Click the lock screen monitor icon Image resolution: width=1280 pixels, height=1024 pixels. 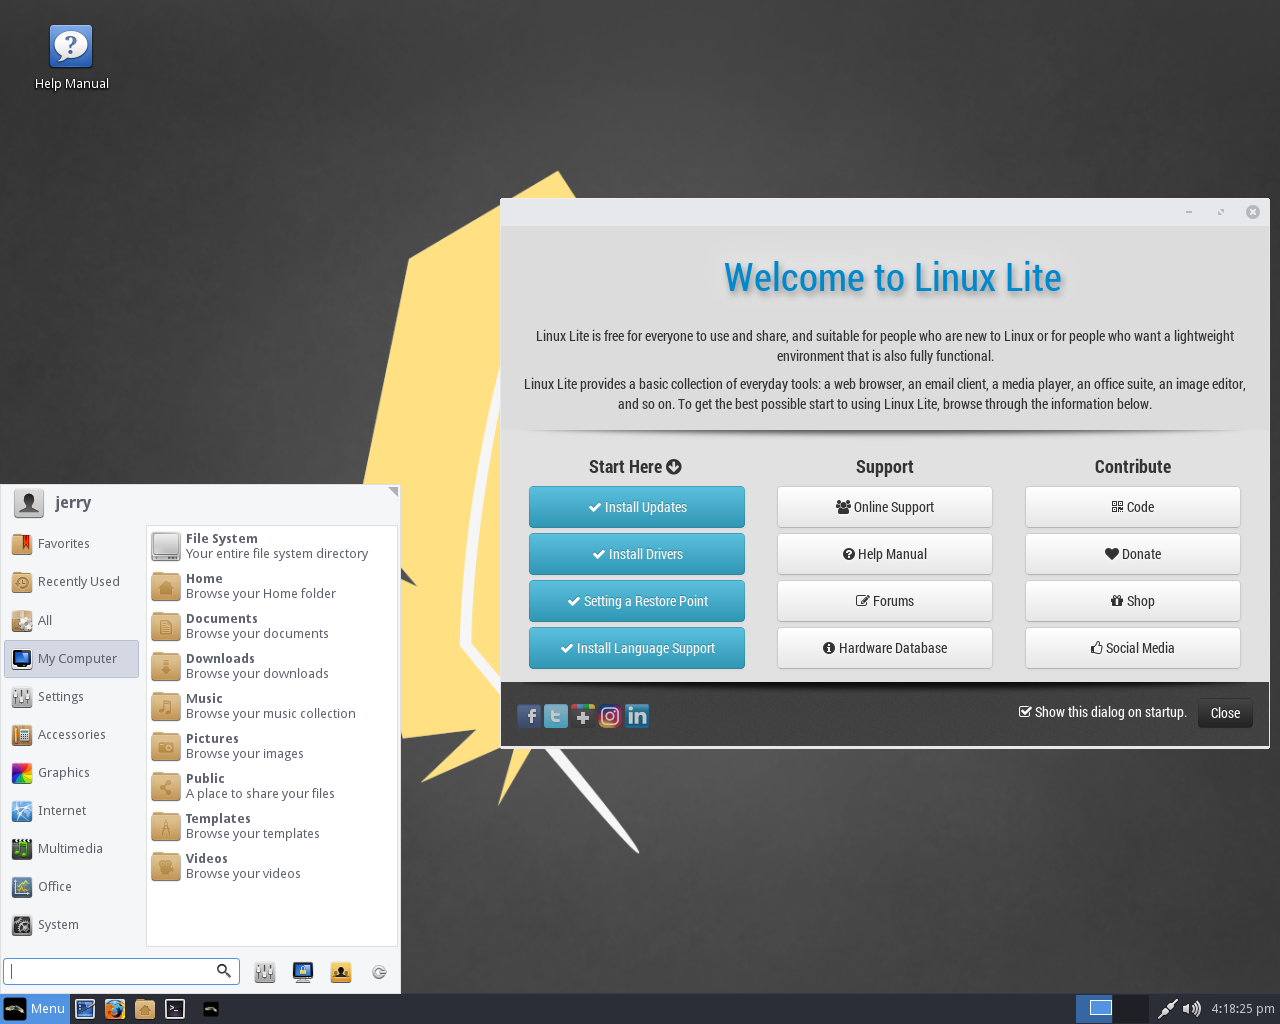(x=303, y=972)
